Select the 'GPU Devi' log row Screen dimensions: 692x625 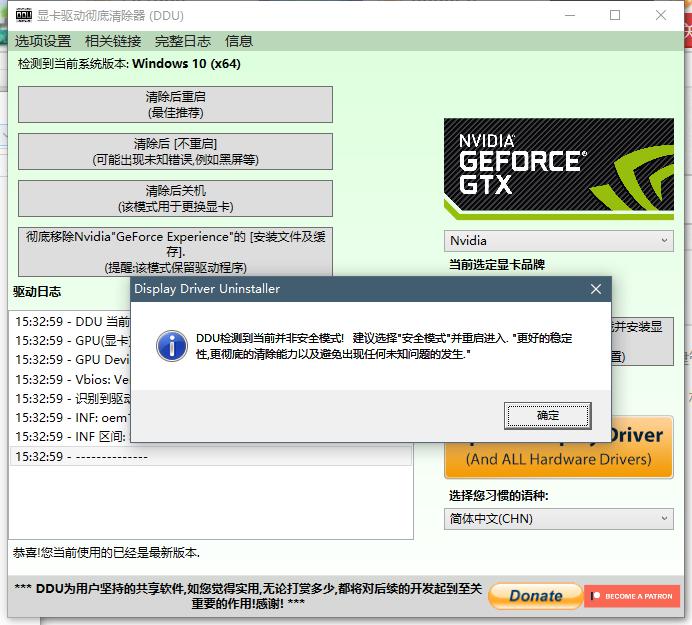71,360
